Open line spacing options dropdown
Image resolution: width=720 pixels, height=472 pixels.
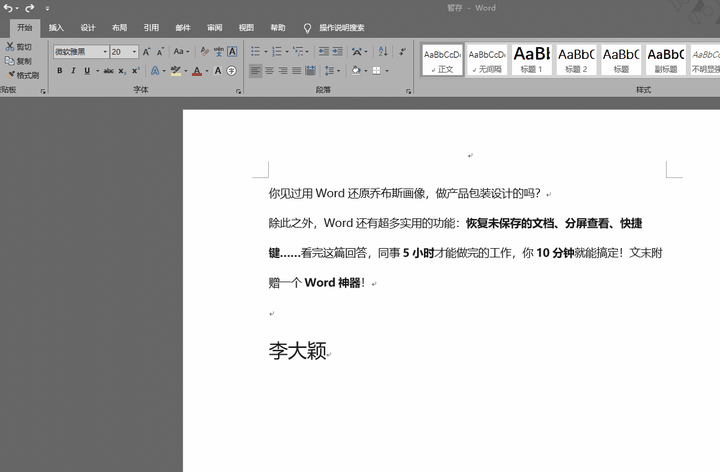pos(332,71)
